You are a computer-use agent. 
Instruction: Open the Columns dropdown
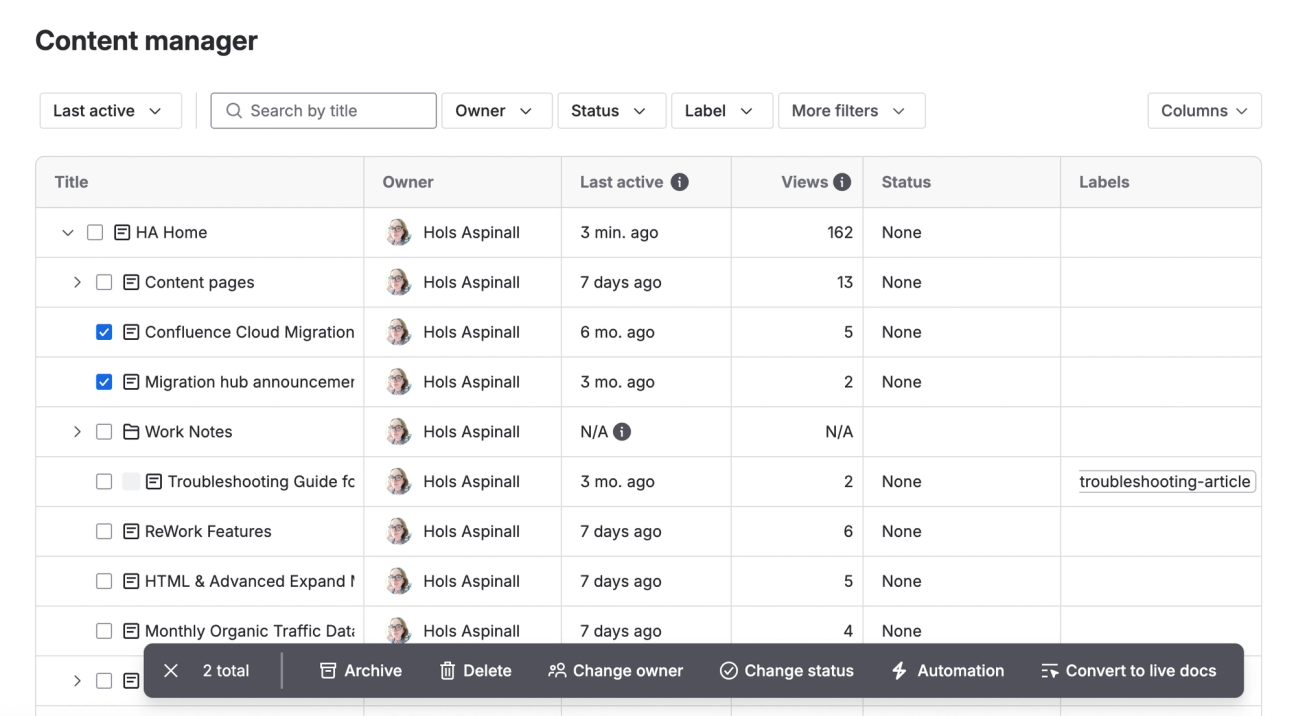1204,110
